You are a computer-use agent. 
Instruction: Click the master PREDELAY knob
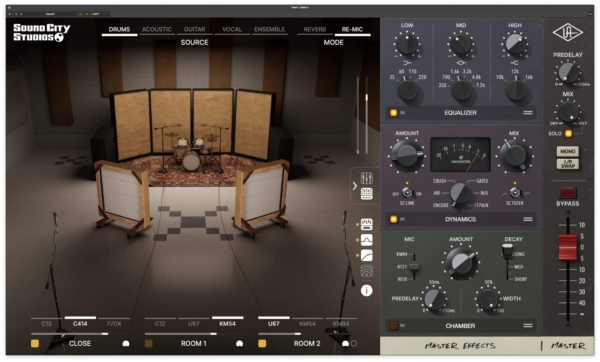click(568, 73)
